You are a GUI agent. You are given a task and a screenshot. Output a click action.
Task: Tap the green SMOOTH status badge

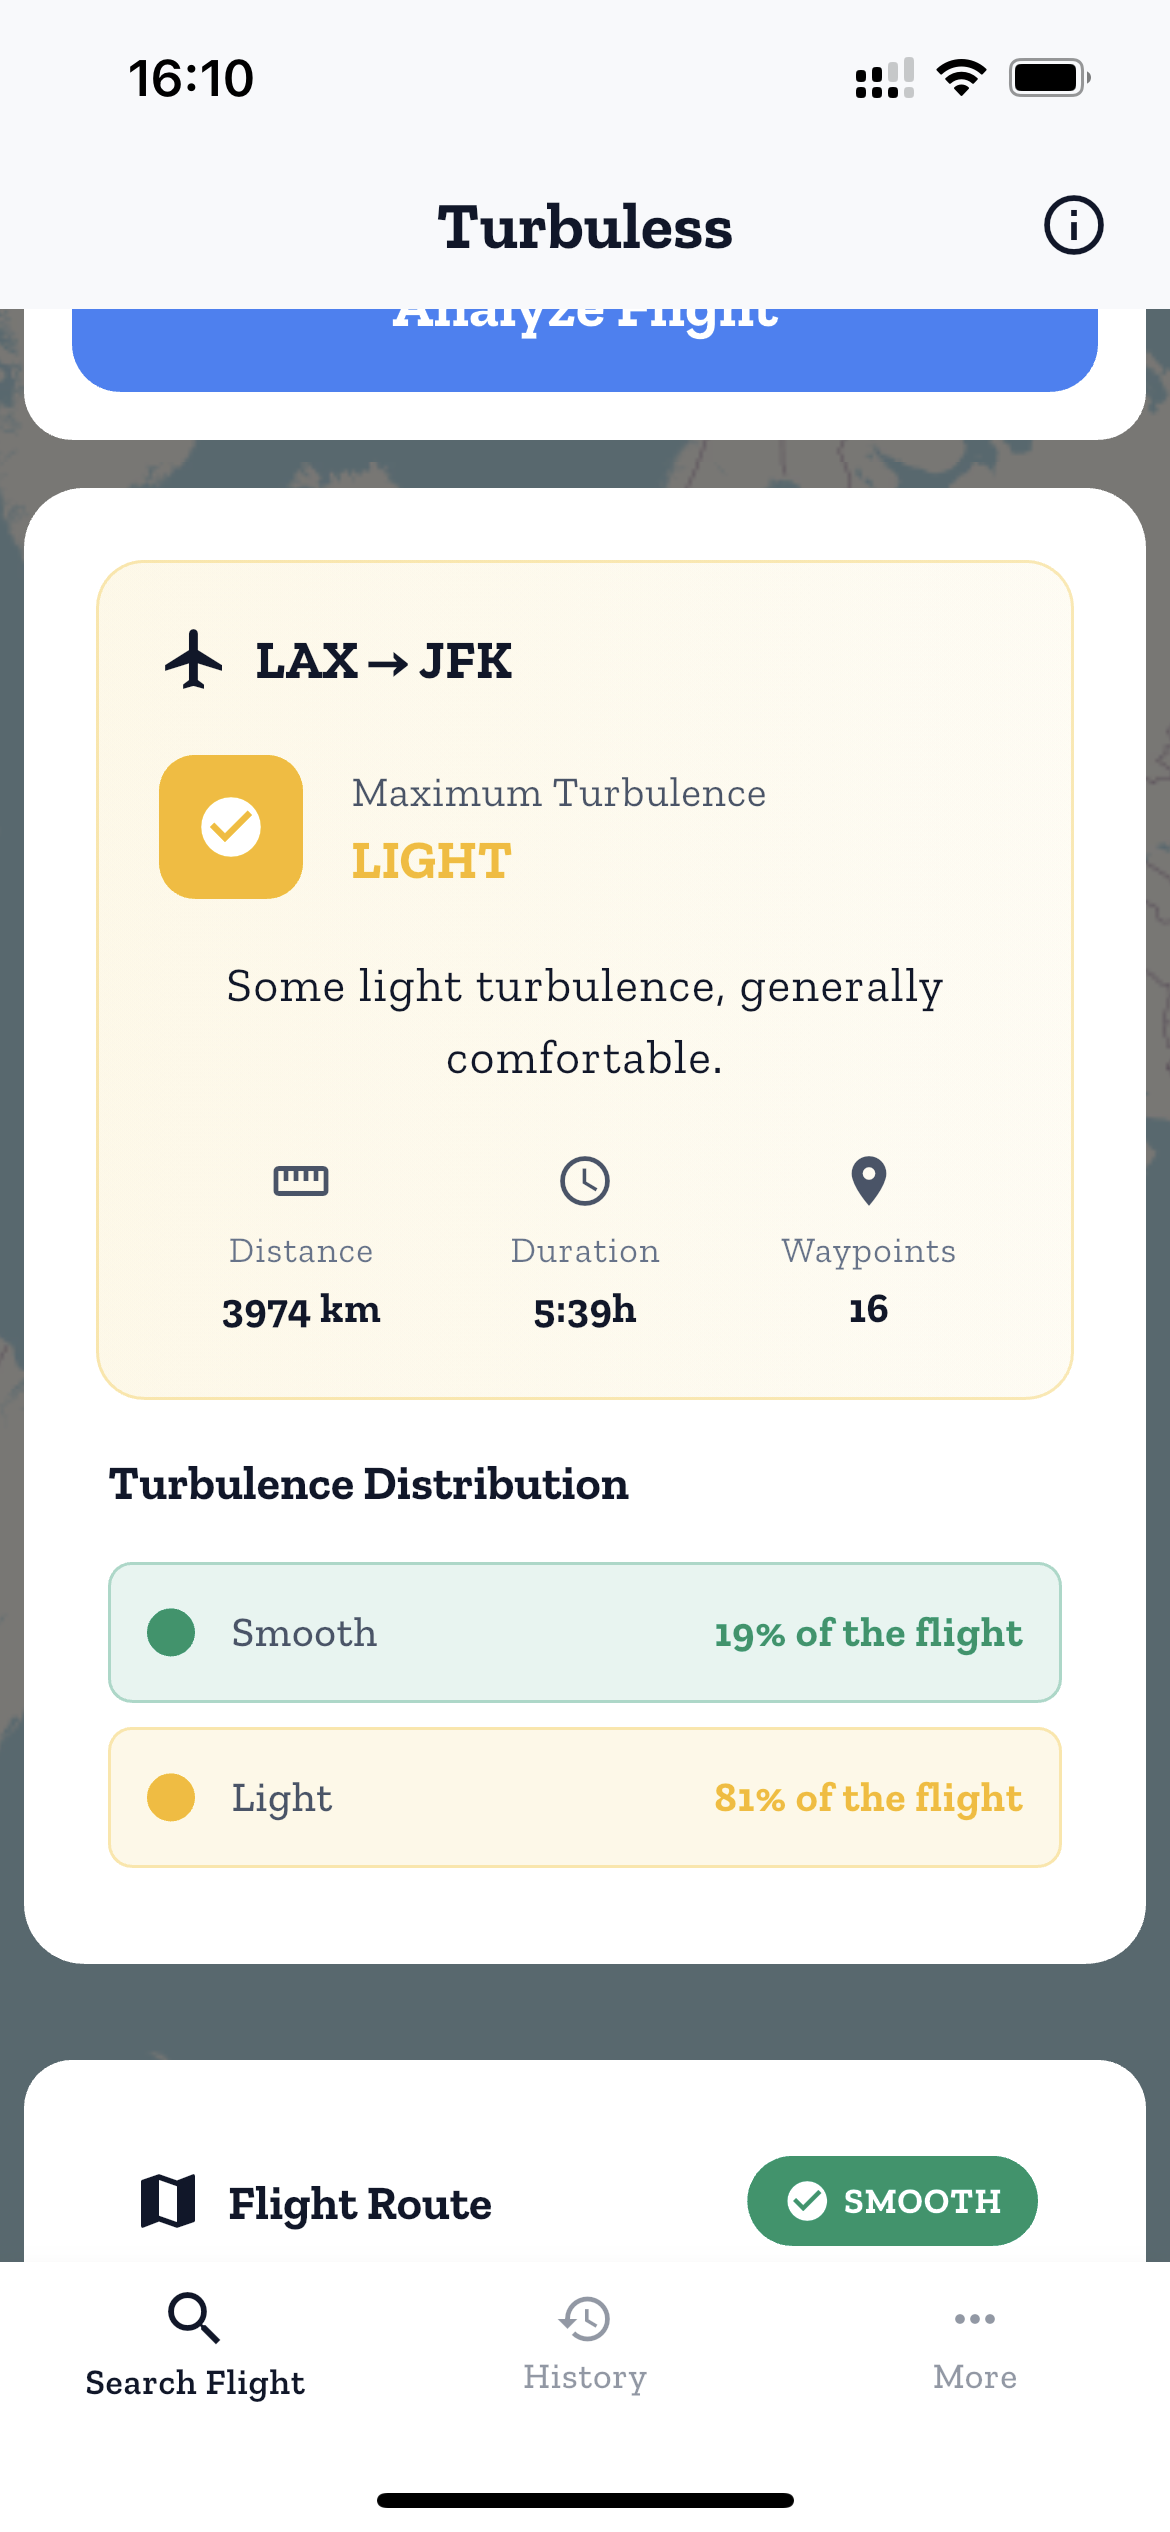tap(892, 2201)
